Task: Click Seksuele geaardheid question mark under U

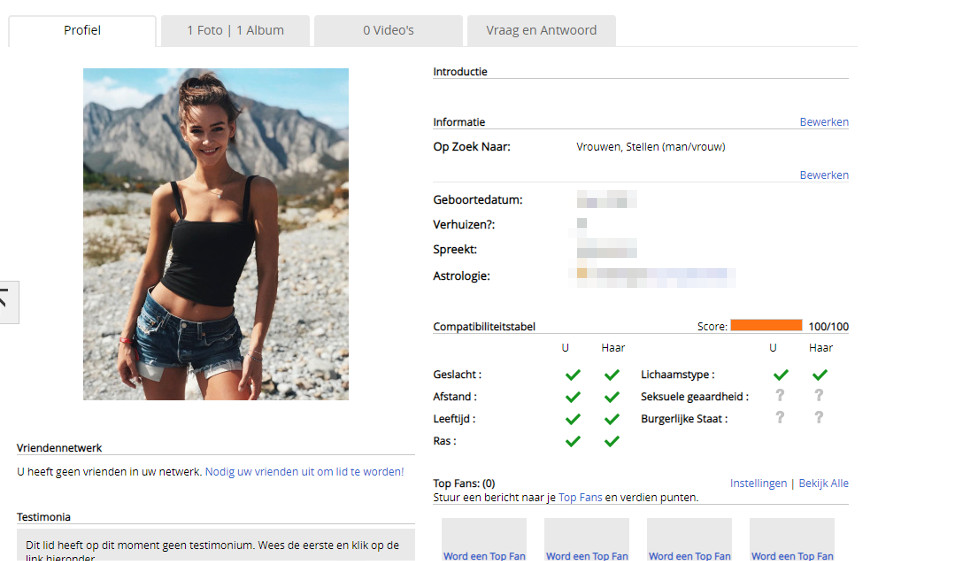Action: pyautogui.click(x=780, y=396)
